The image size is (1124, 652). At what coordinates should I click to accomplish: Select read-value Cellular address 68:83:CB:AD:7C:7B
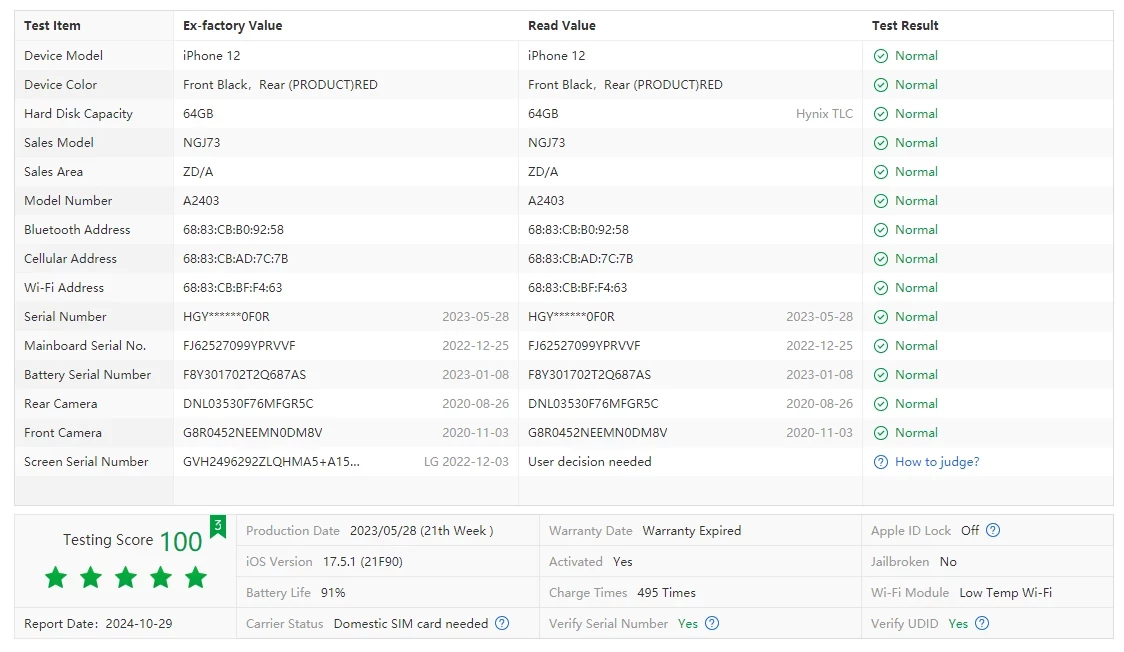point(581,259)
